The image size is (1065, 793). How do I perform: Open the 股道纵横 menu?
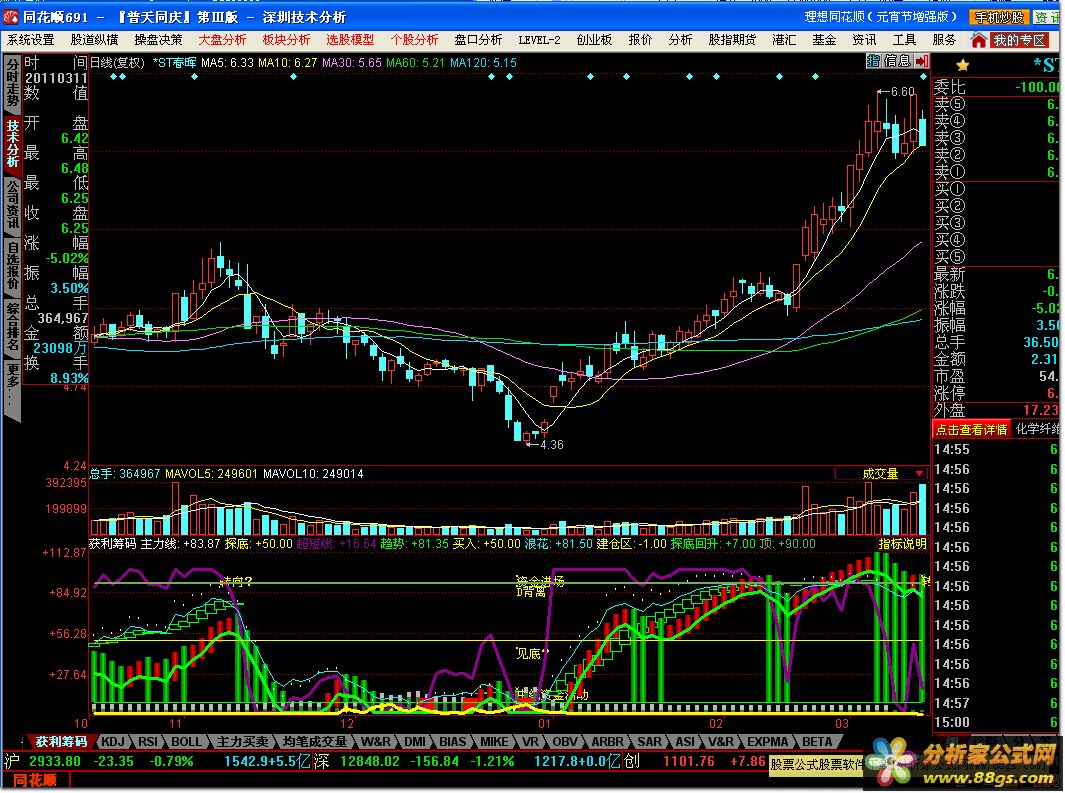94,40
